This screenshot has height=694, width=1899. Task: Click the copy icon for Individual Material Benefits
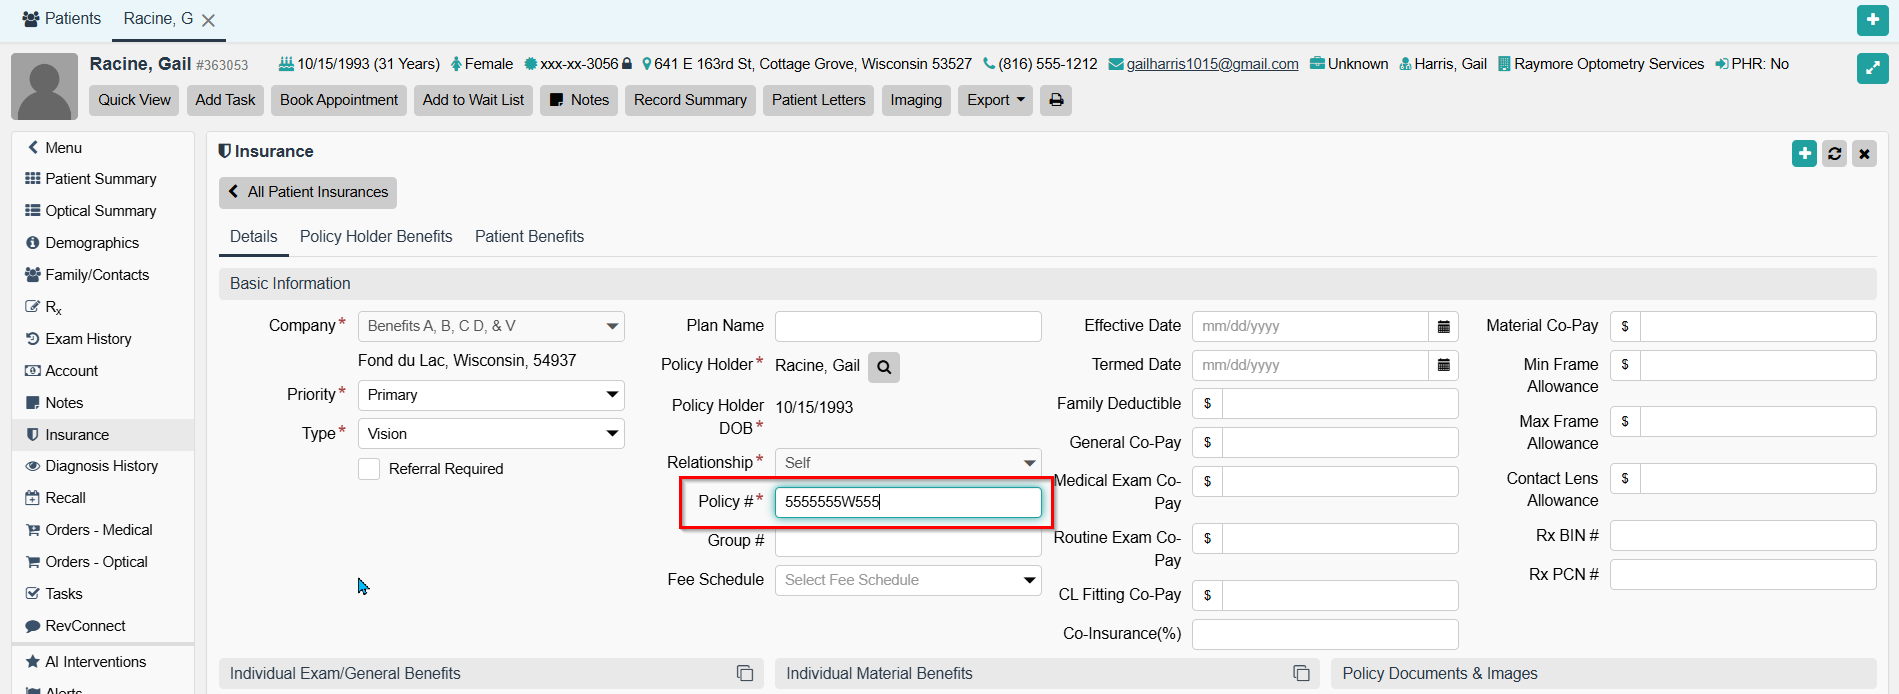click(x=1301, y=674)
